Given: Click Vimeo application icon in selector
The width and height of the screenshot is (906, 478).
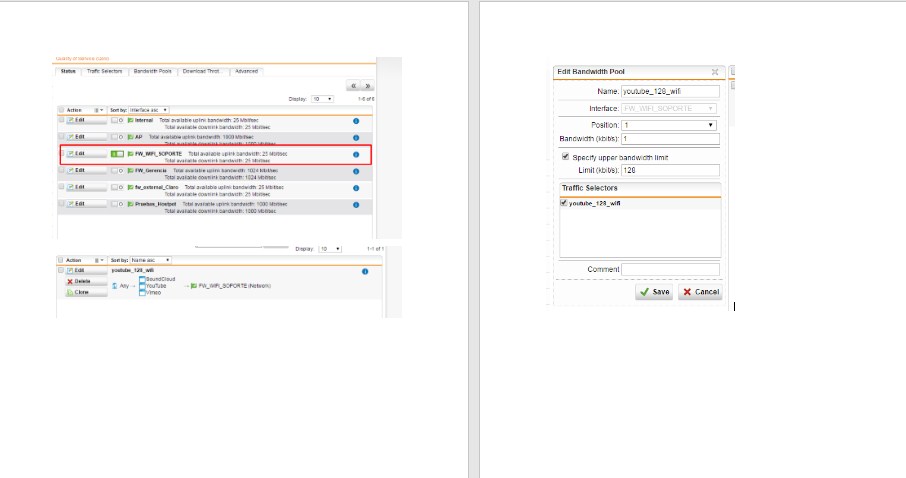Looking at the screenshot, I should 142,292.
